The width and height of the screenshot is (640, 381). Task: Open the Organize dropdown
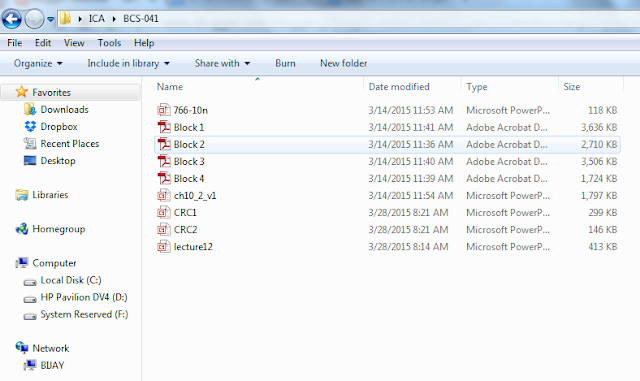(38, 63)
